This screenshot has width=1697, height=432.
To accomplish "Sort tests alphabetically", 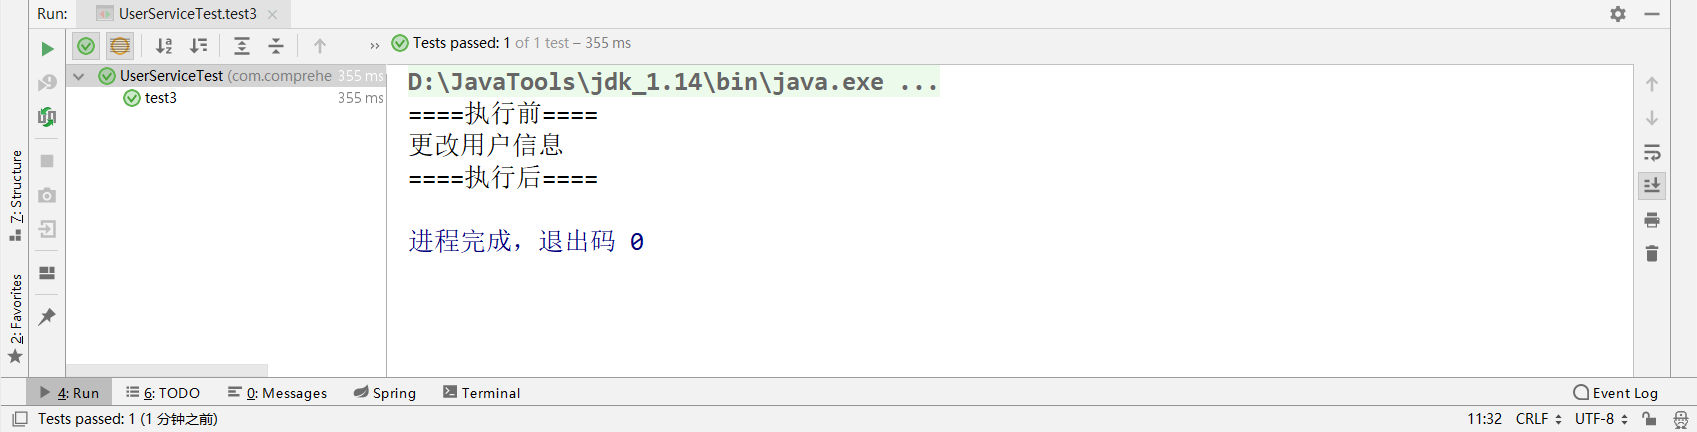I will point(164,46).
